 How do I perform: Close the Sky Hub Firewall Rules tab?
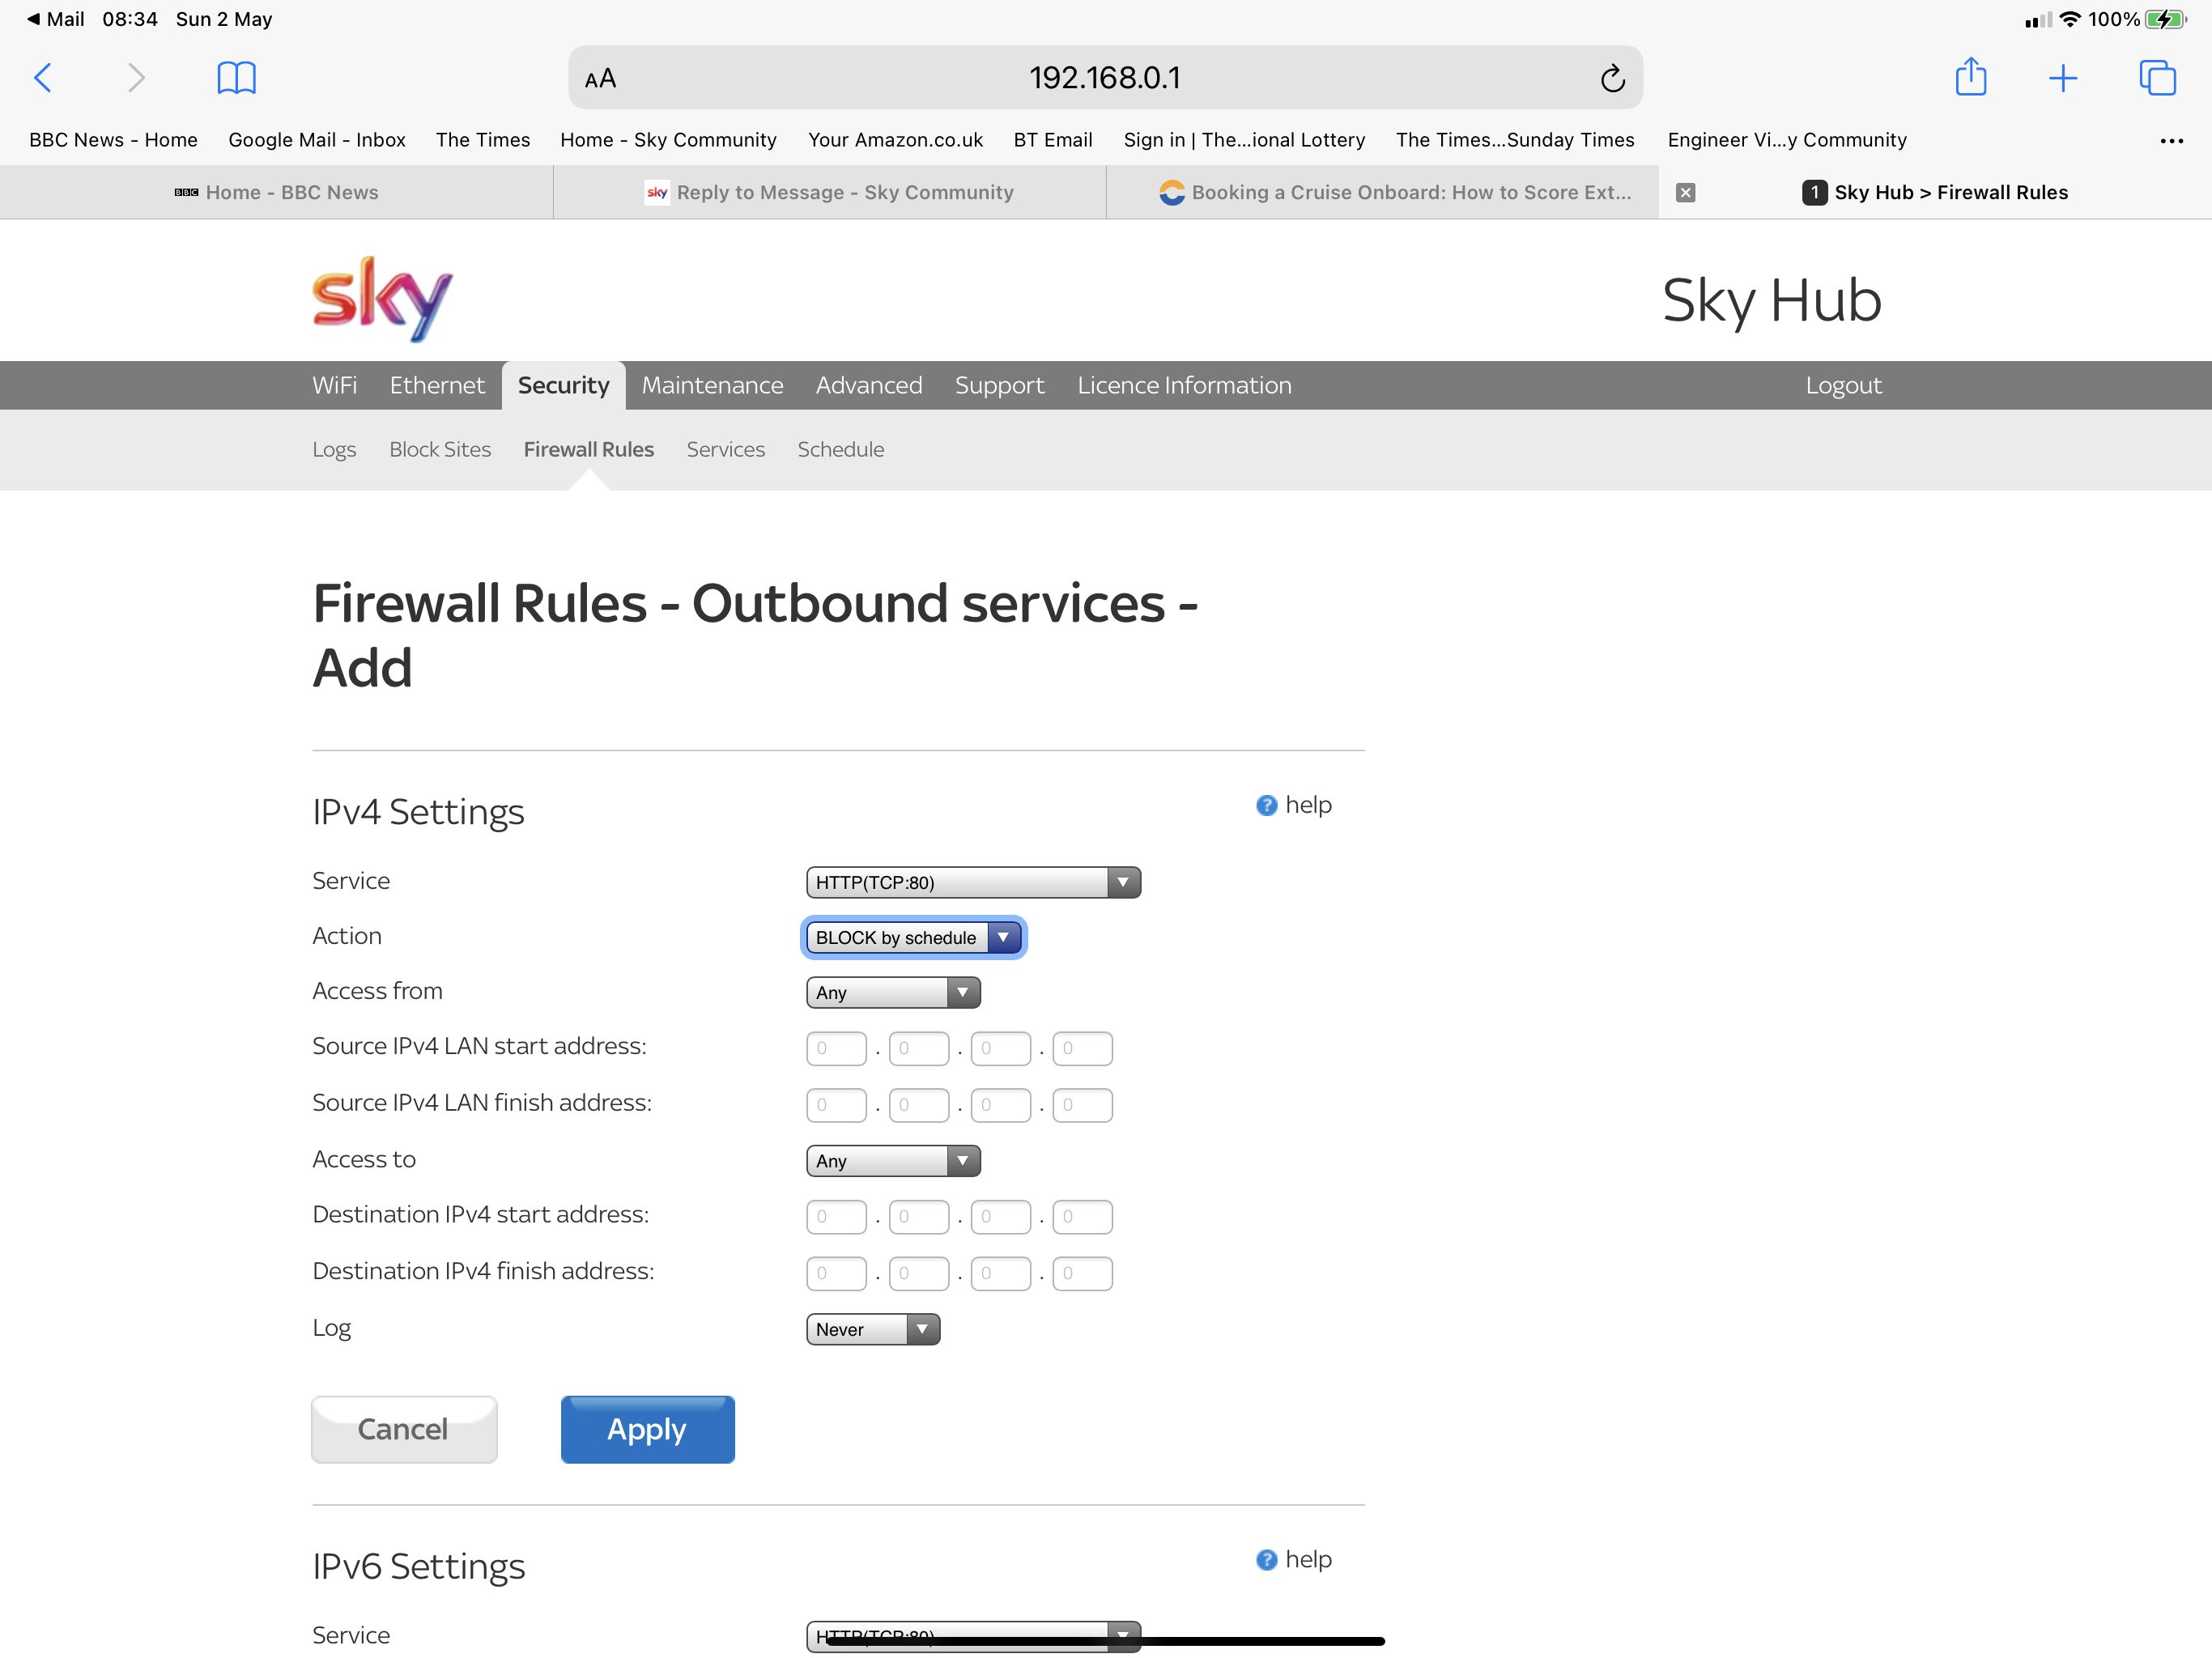1685,192
